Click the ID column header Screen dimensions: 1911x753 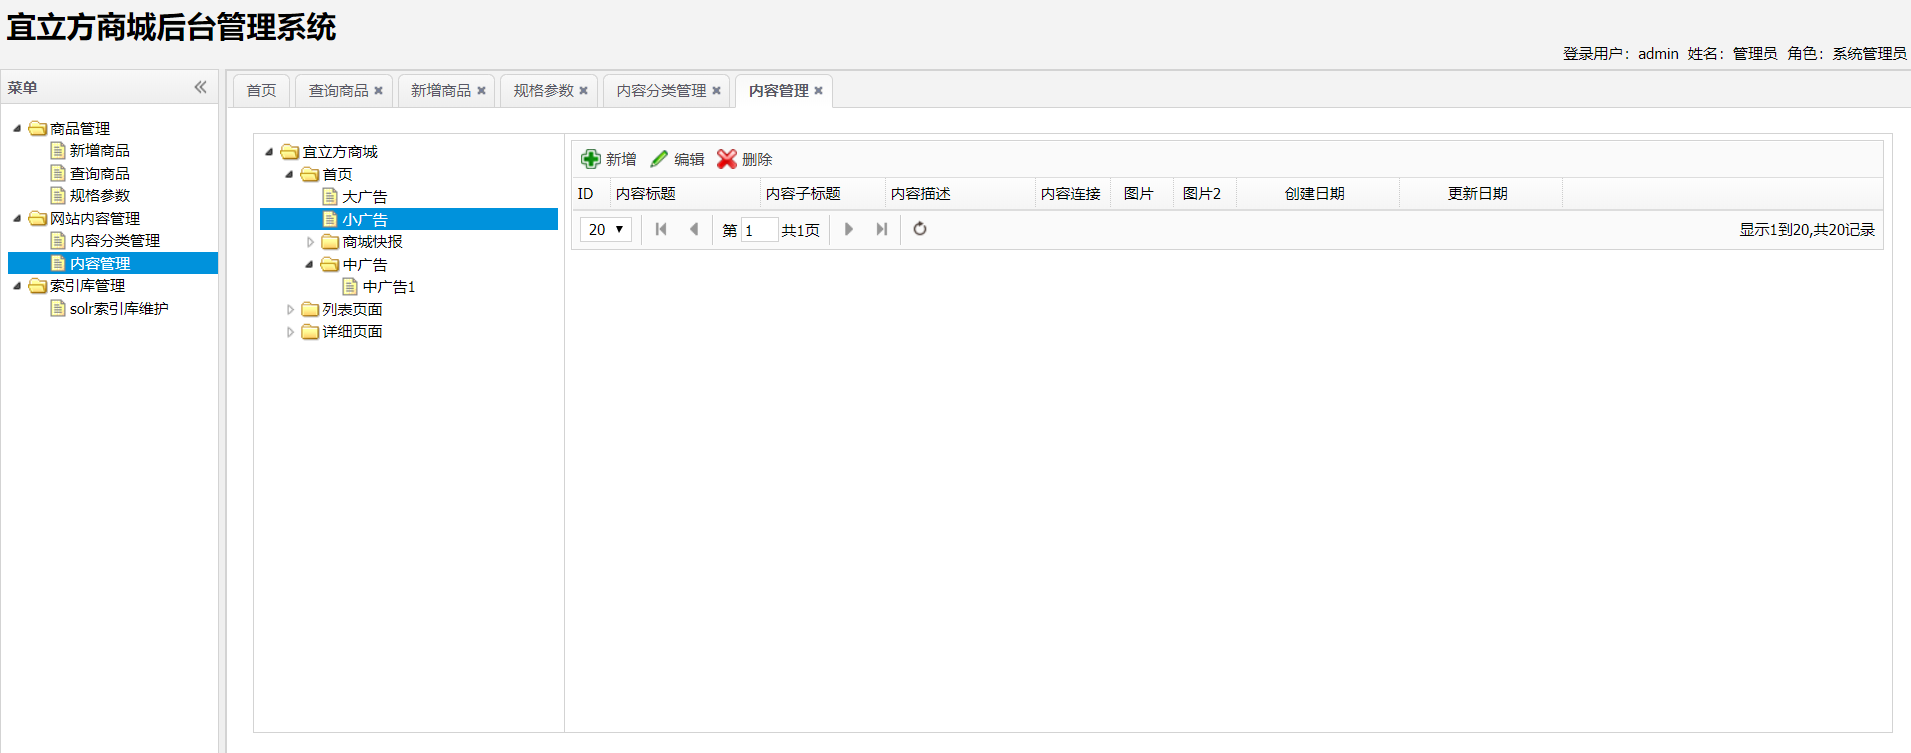pyautogui.click(x=591, y=194)
